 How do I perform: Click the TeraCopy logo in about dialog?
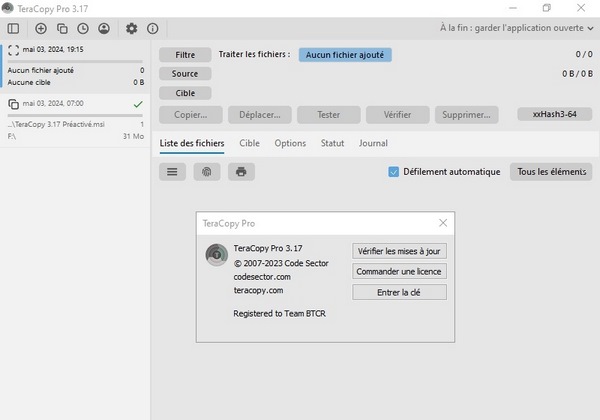pos(217,255)
